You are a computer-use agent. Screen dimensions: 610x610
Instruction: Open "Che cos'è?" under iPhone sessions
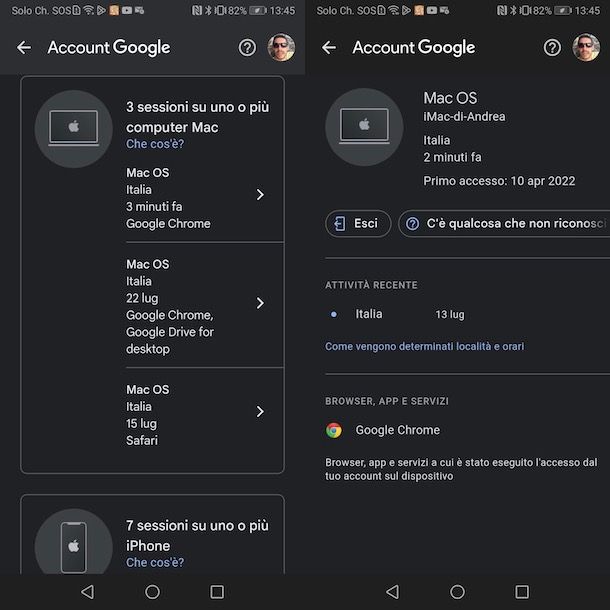pyautogui.click(x=155, y=562)
